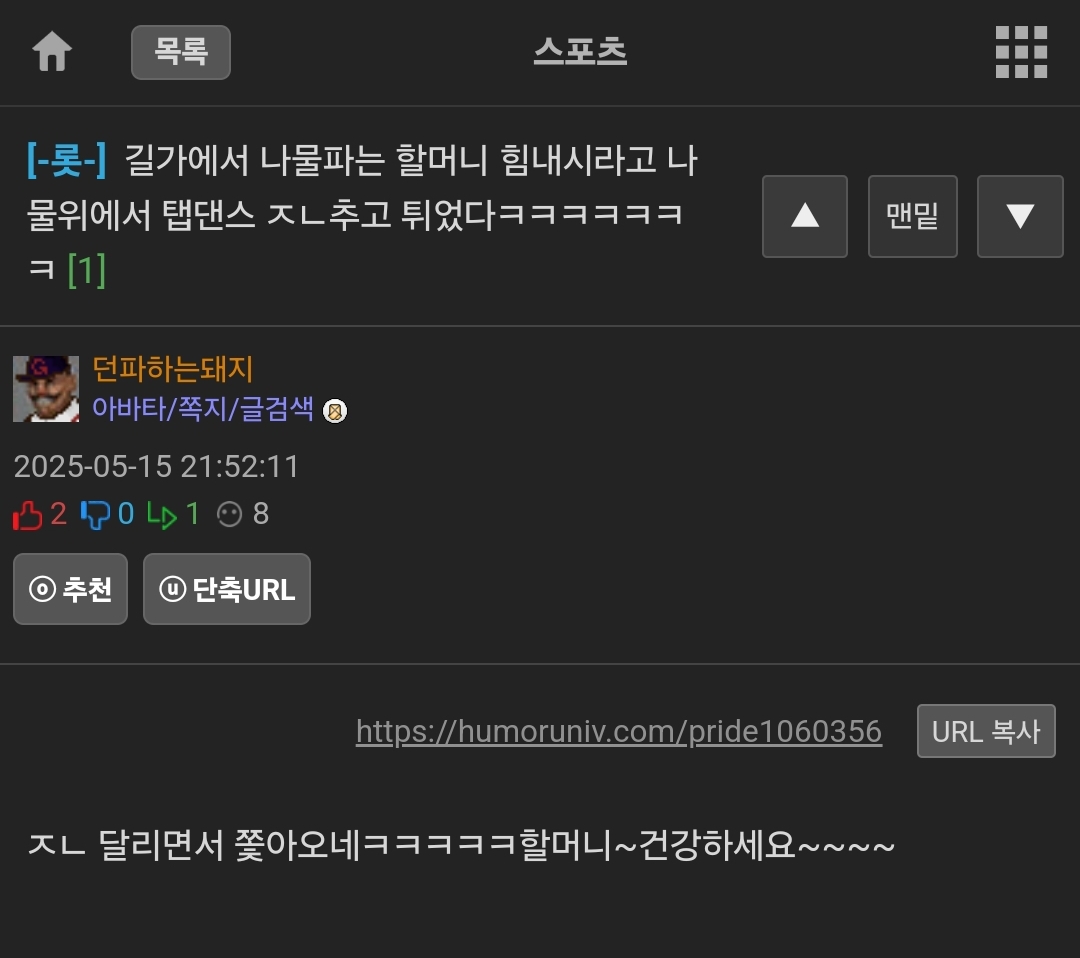Open 아바타/쪽지/글검색 user options
The width and height of the screenshot is (1080, 958).
point(203,408)
